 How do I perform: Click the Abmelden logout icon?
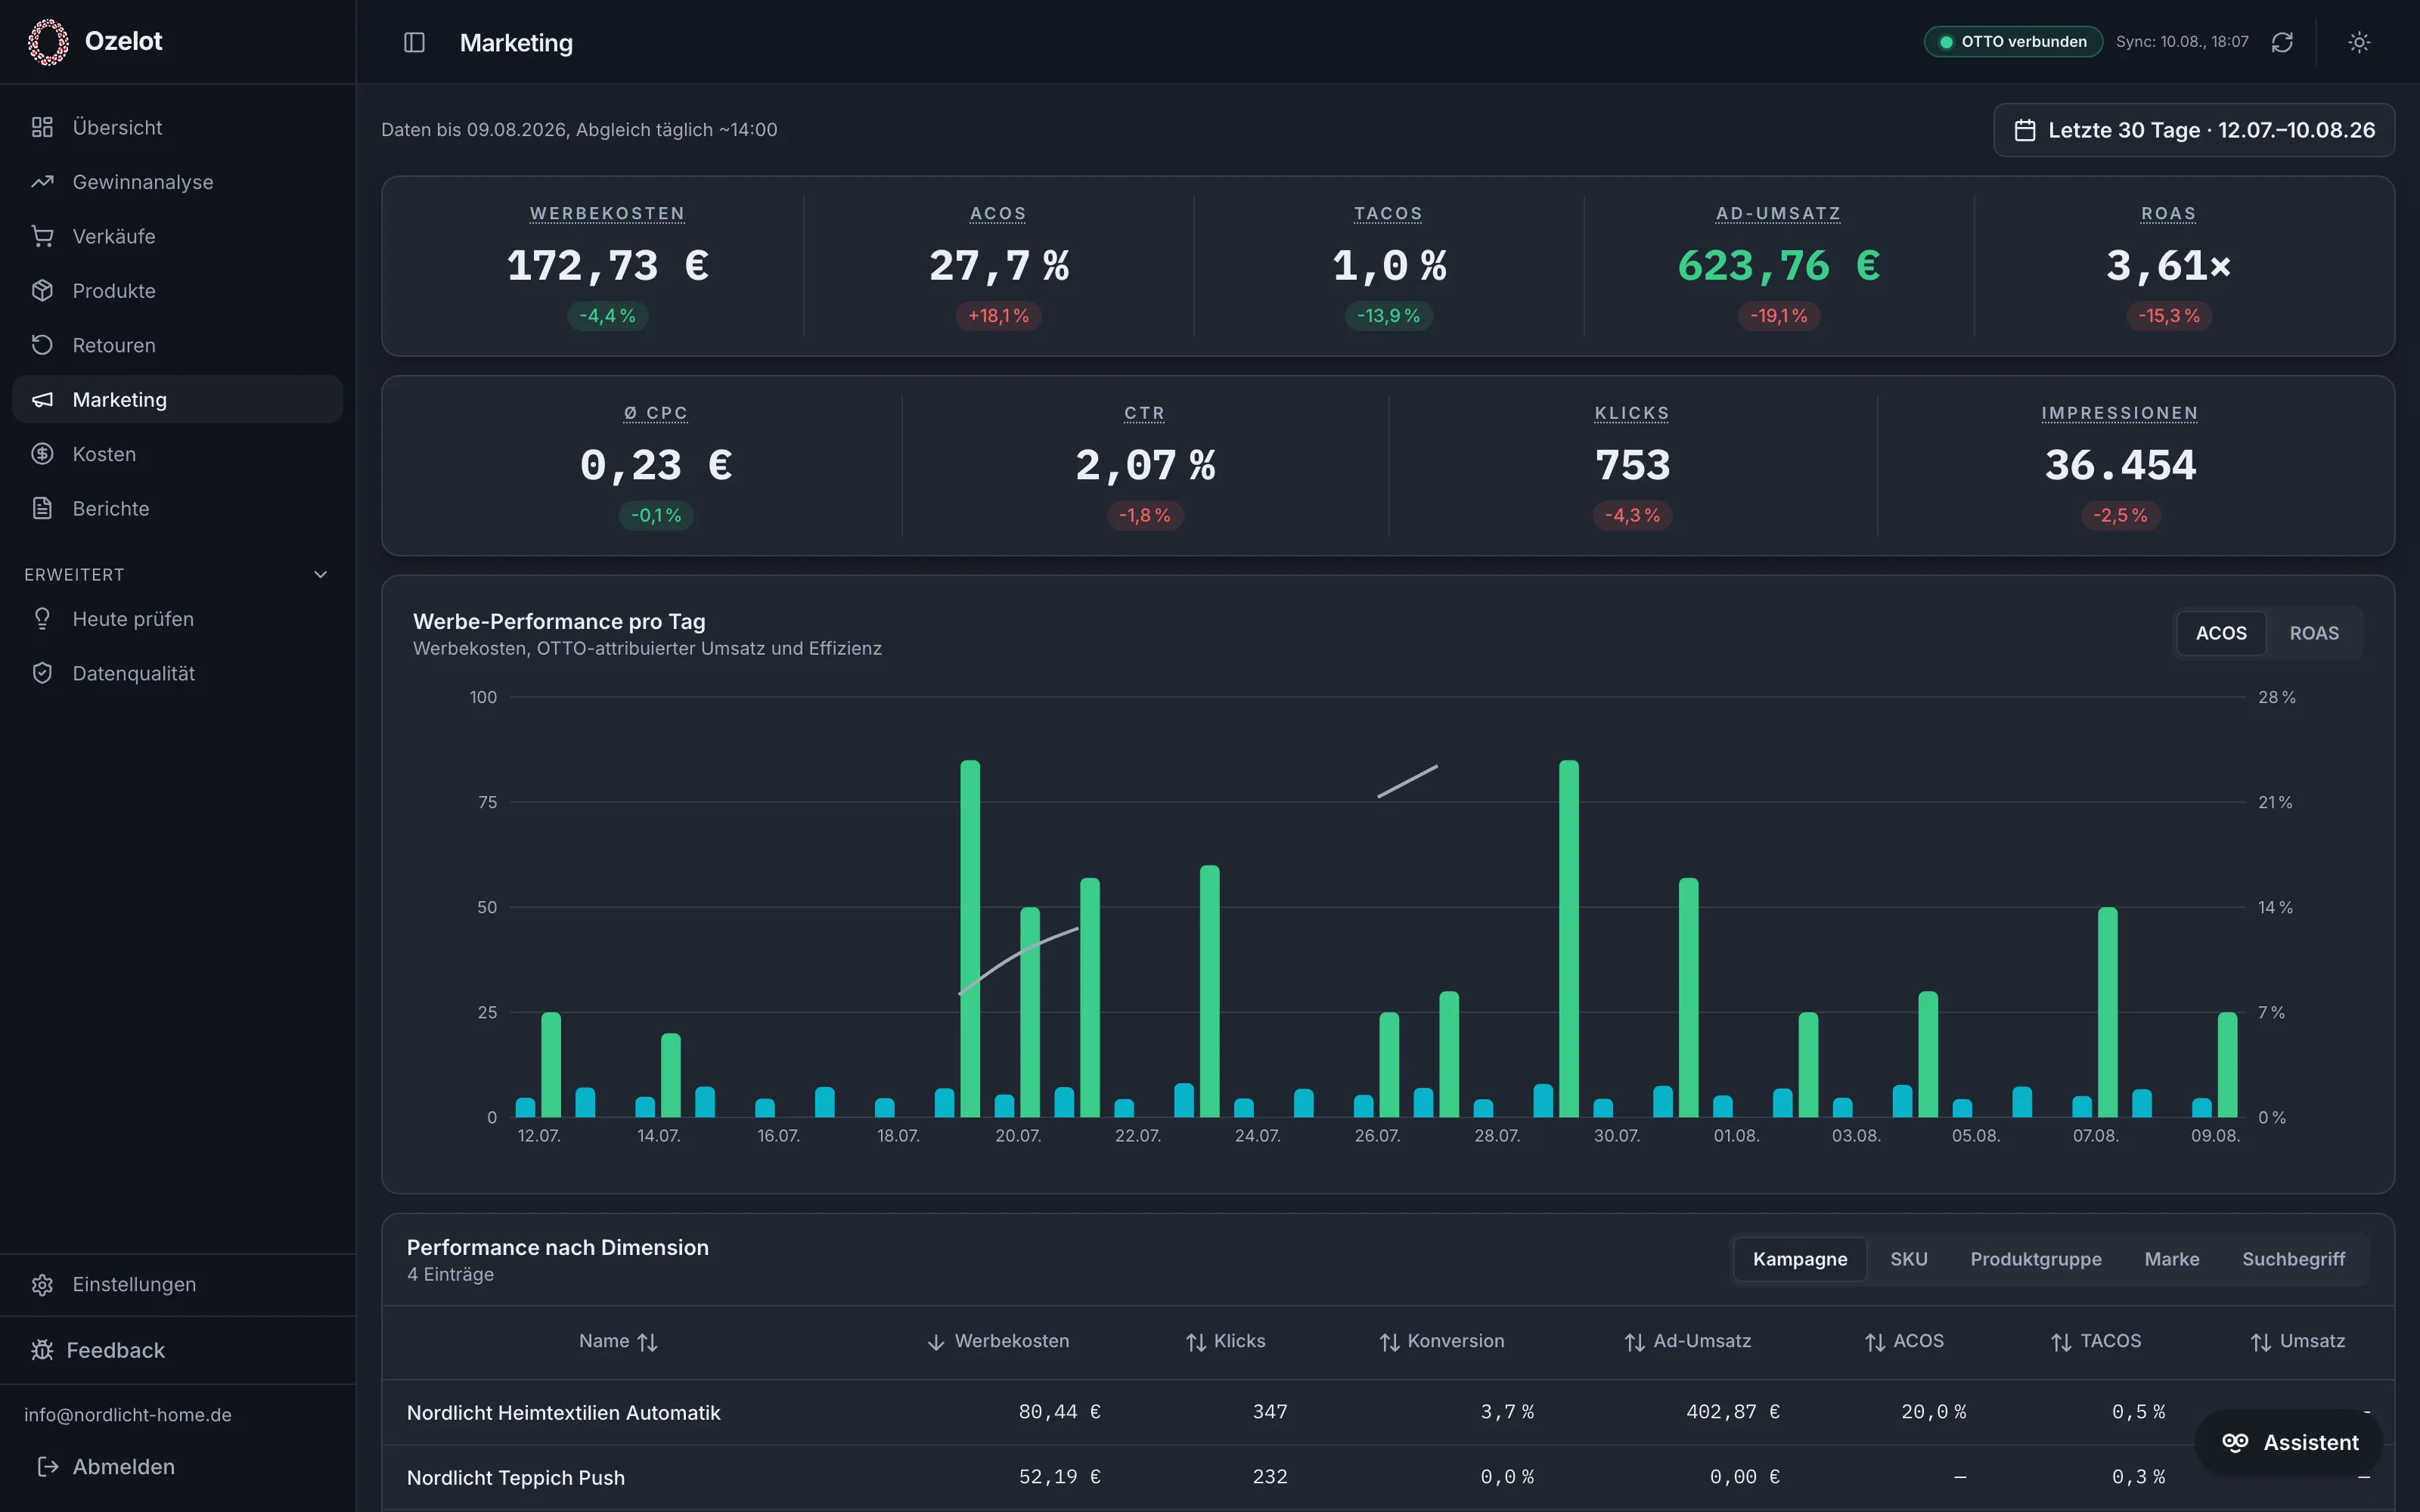(x=47, y=1466)
